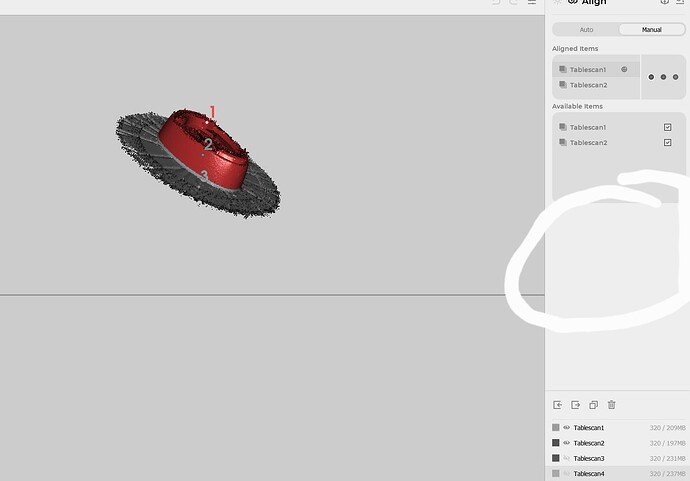The image size is (690, 481).
Task: Click the exit icon beside Align title
Action: pos(679,3)
